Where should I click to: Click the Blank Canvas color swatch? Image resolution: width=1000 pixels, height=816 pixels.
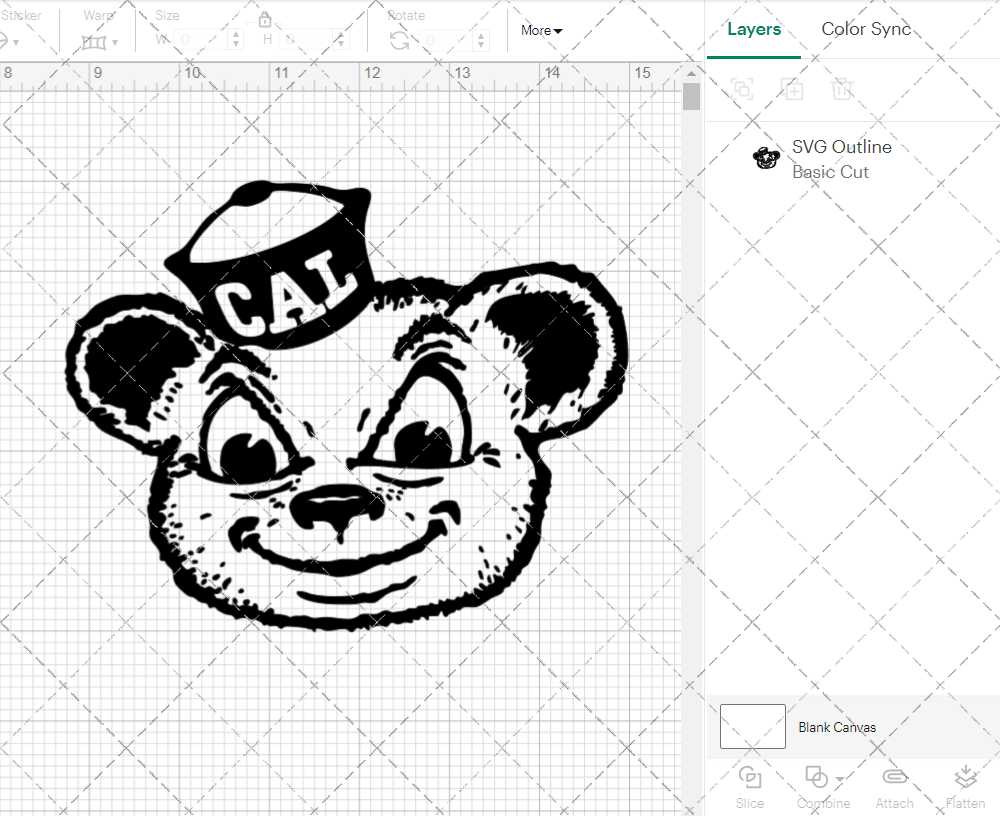[751, 727]
